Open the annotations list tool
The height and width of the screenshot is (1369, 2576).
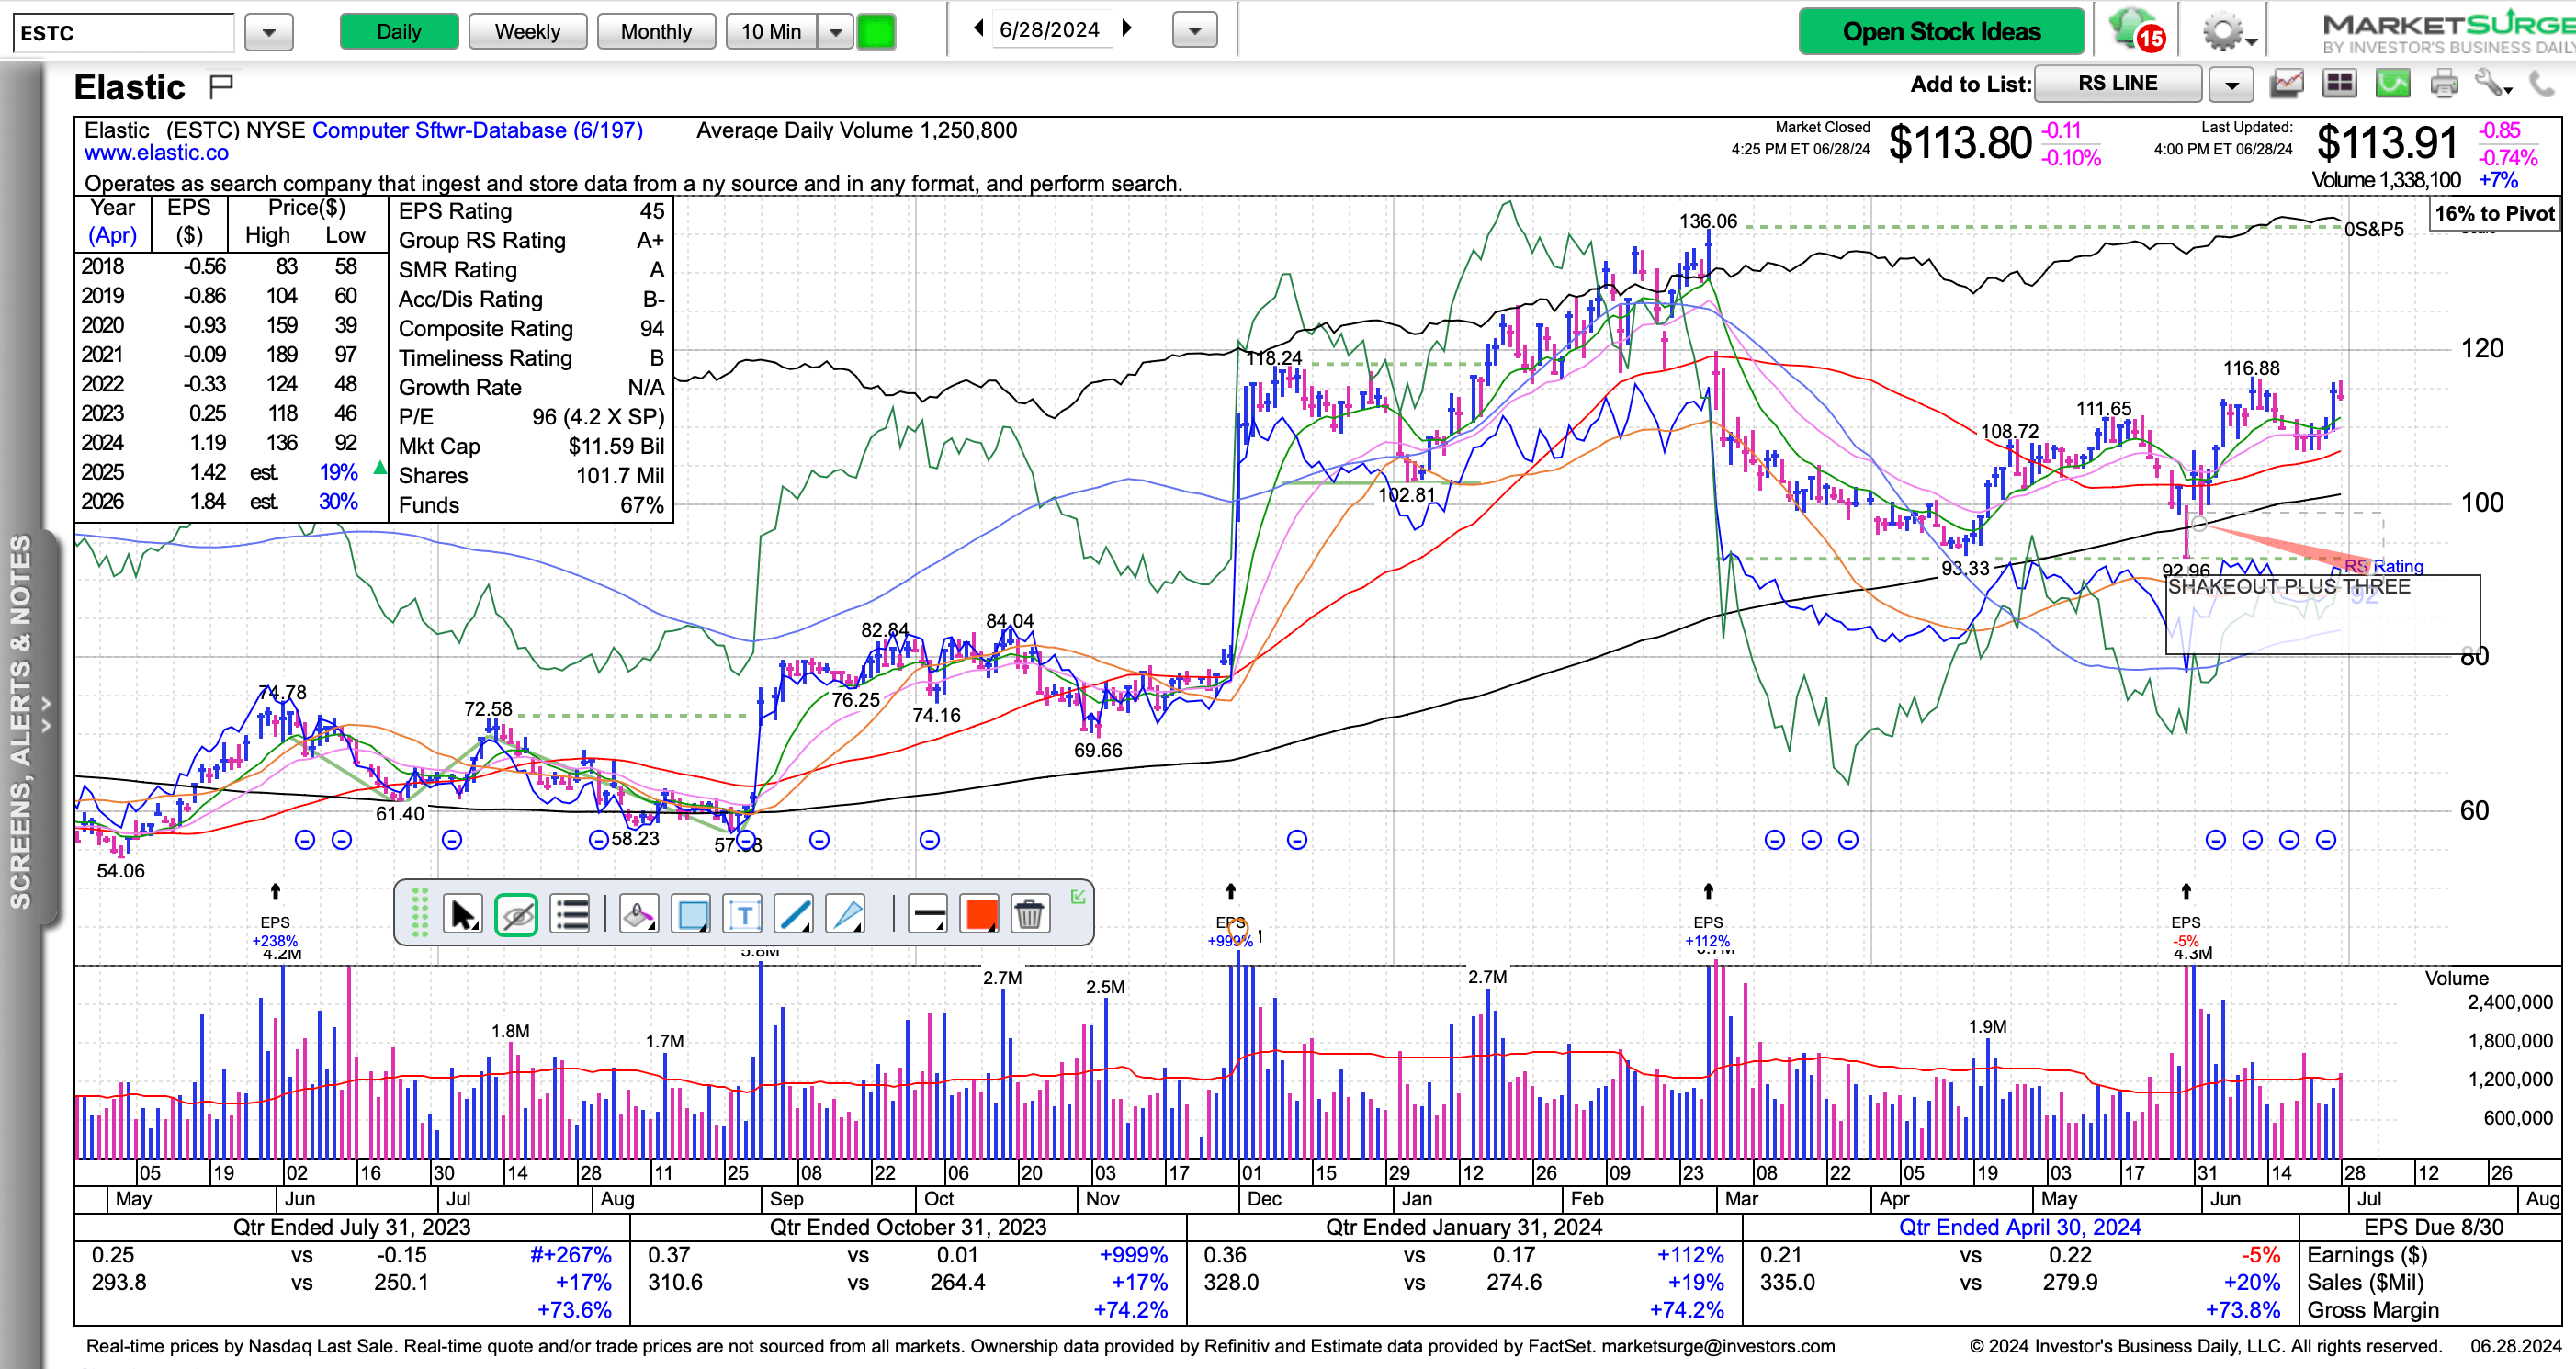(x=571, y=914)
